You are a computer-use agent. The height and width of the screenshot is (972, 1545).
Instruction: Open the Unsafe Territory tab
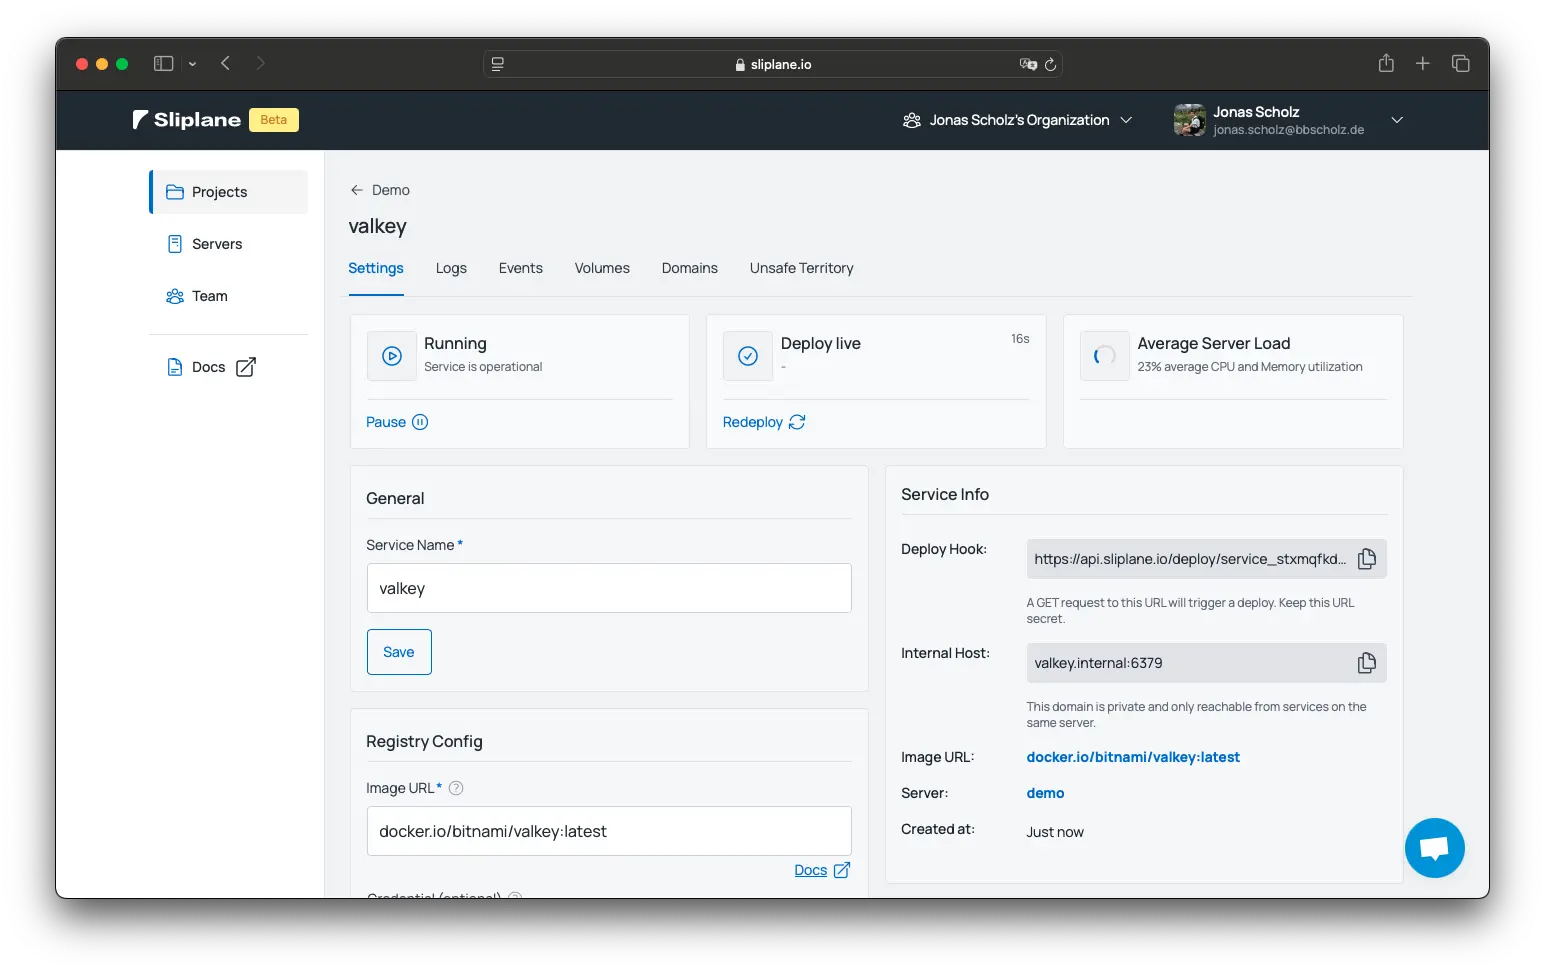click(x=801, y=268)
